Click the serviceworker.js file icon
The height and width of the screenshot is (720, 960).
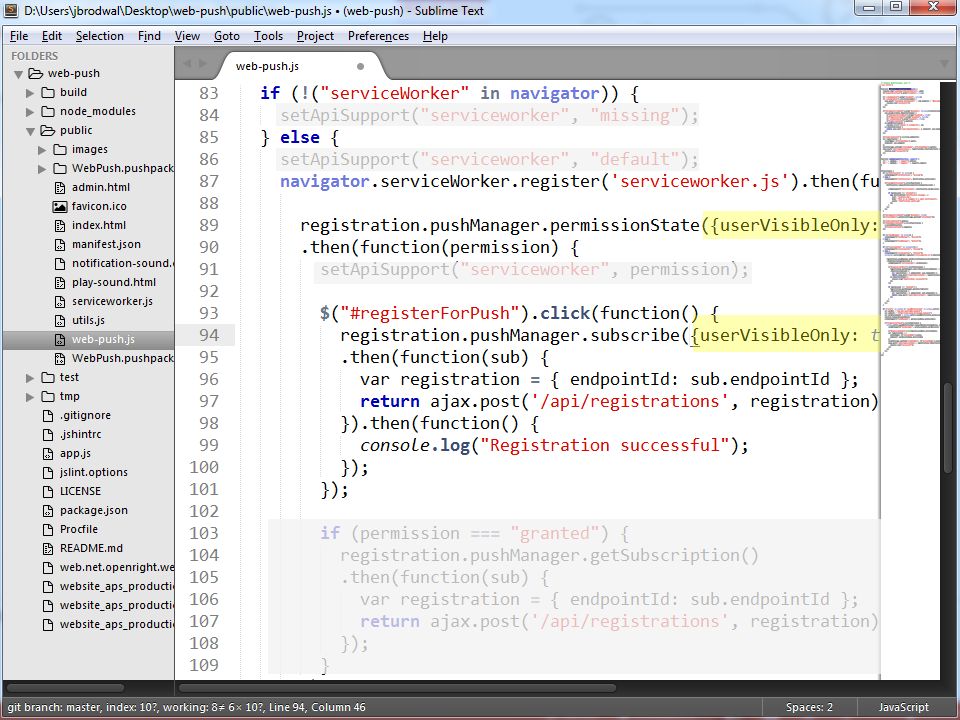coord(60,301)
